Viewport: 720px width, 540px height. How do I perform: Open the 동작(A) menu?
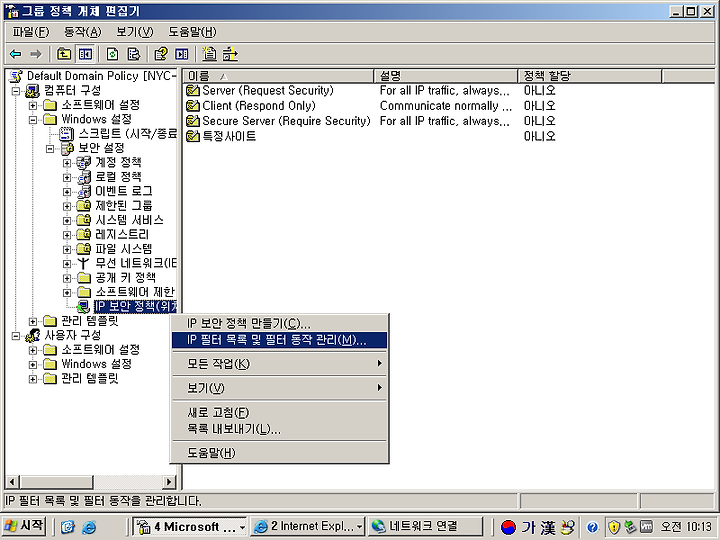point(83,32)
